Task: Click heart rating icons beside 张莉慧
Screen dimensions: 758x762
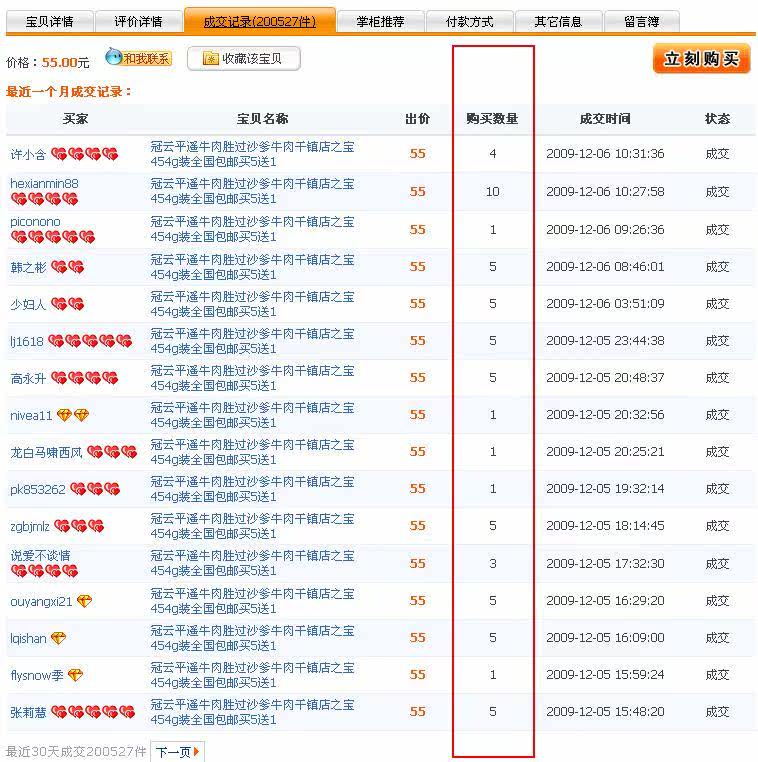Action: point(93,712)
